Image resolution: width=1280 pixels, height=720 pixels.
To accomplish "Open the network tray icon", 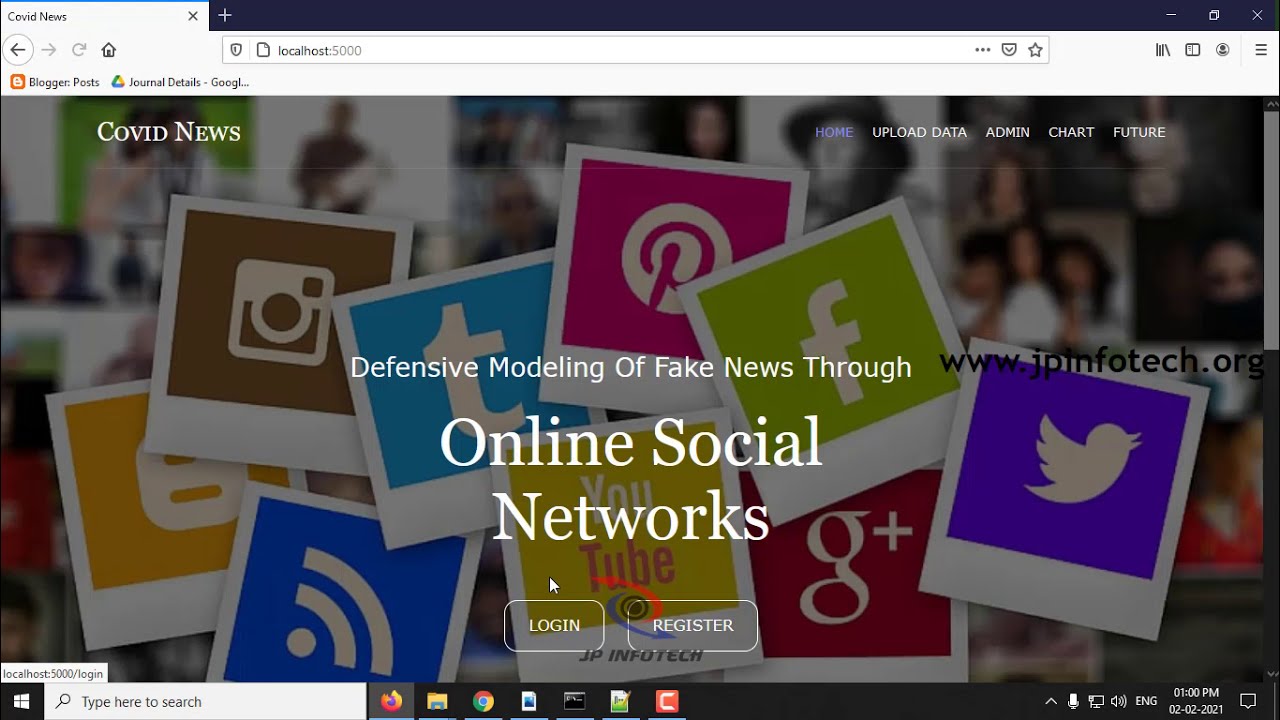I will point(1096,701).
